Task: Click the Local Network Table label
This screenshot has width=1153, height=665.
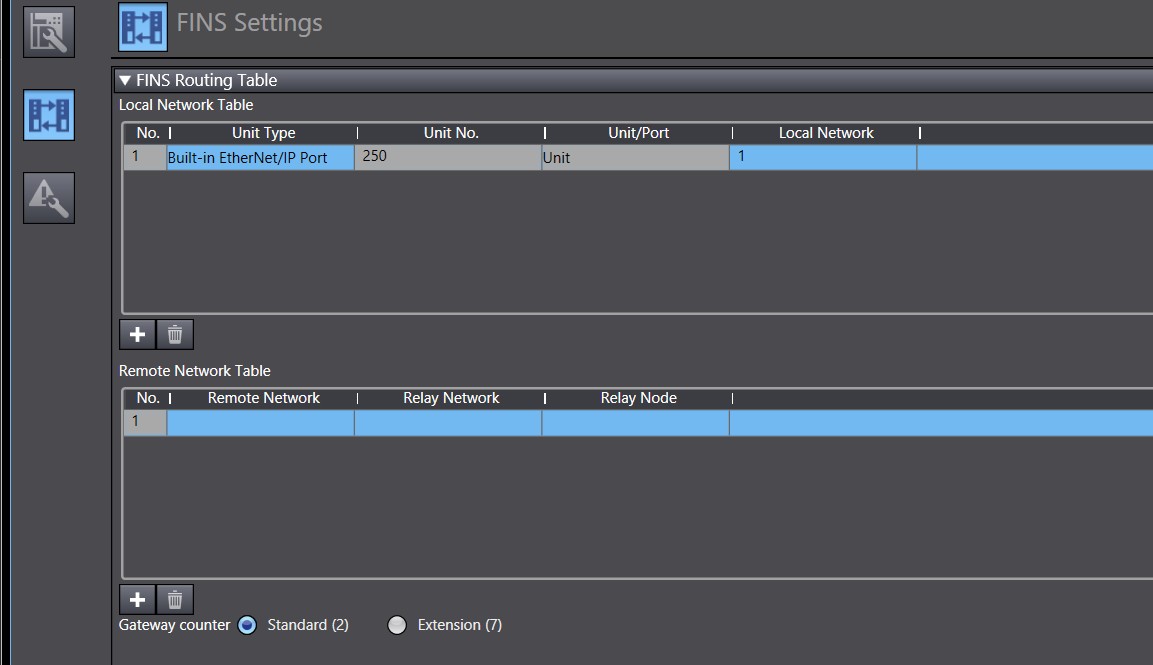Action: pos(186,105)
